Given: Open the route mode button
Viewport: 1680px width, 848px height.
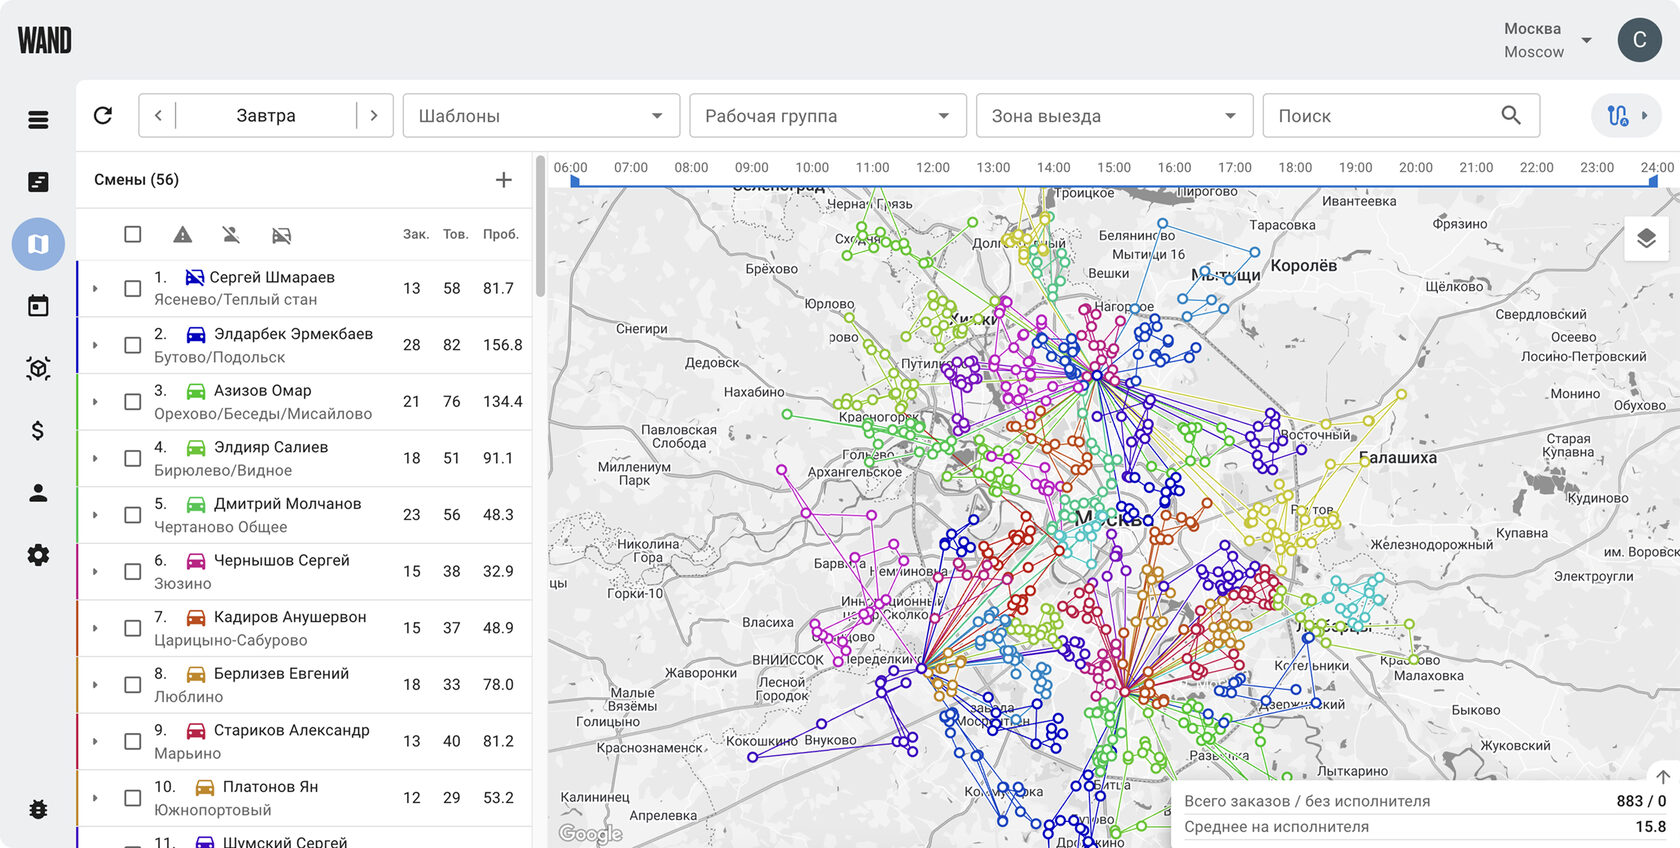Looking at the screenshot, I should click(1626, 116).
